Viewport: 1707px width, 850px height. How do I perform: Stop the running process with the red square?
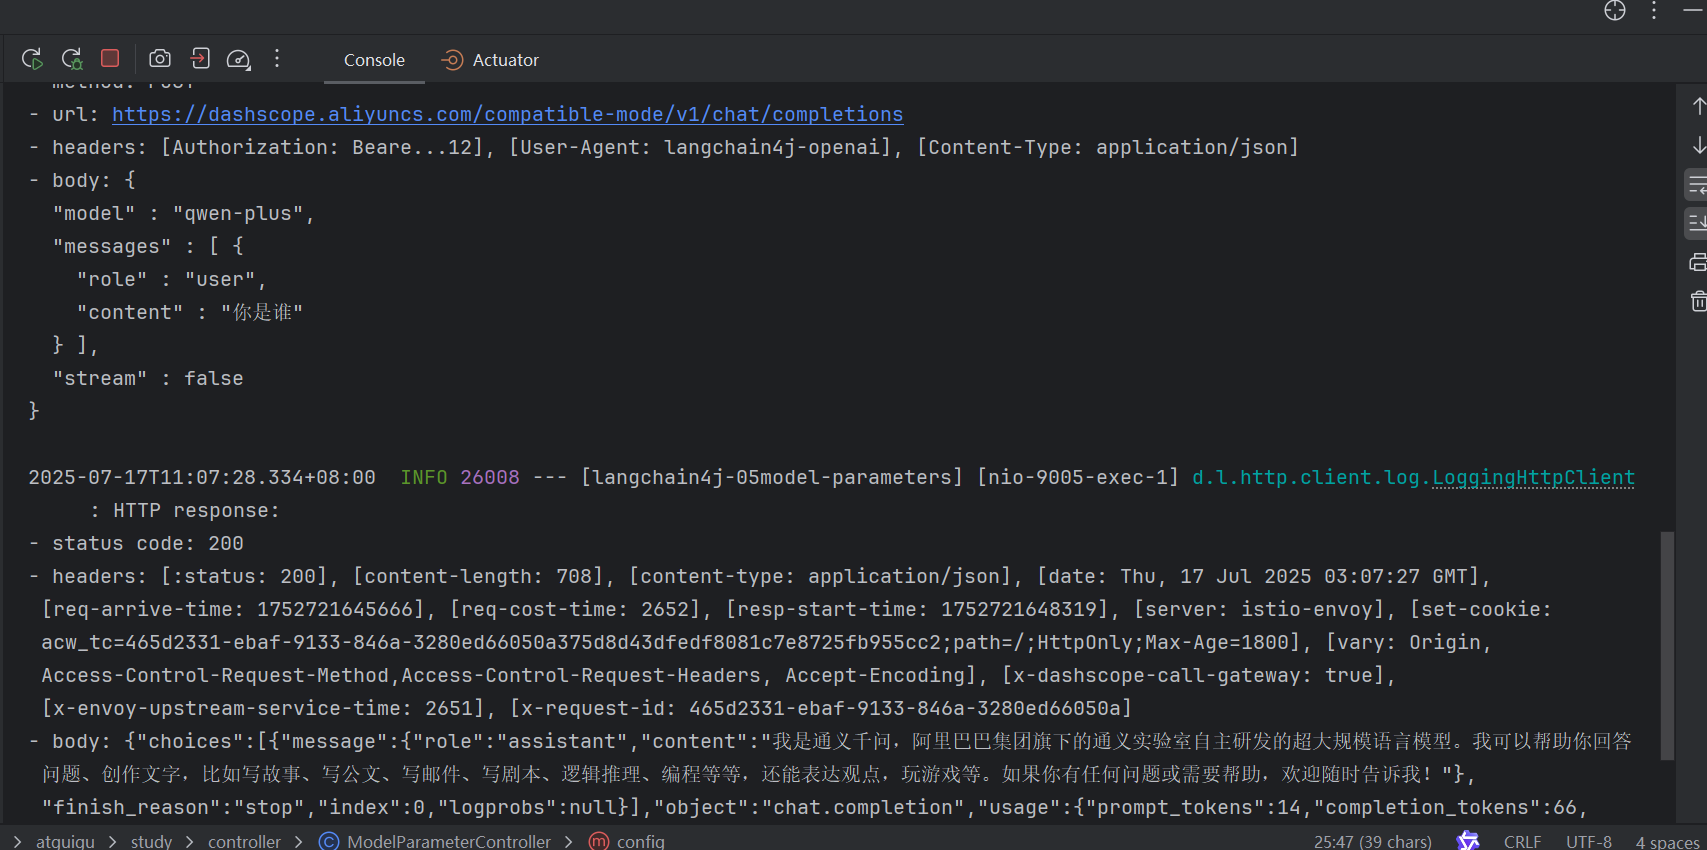click(x=110, y=58)
